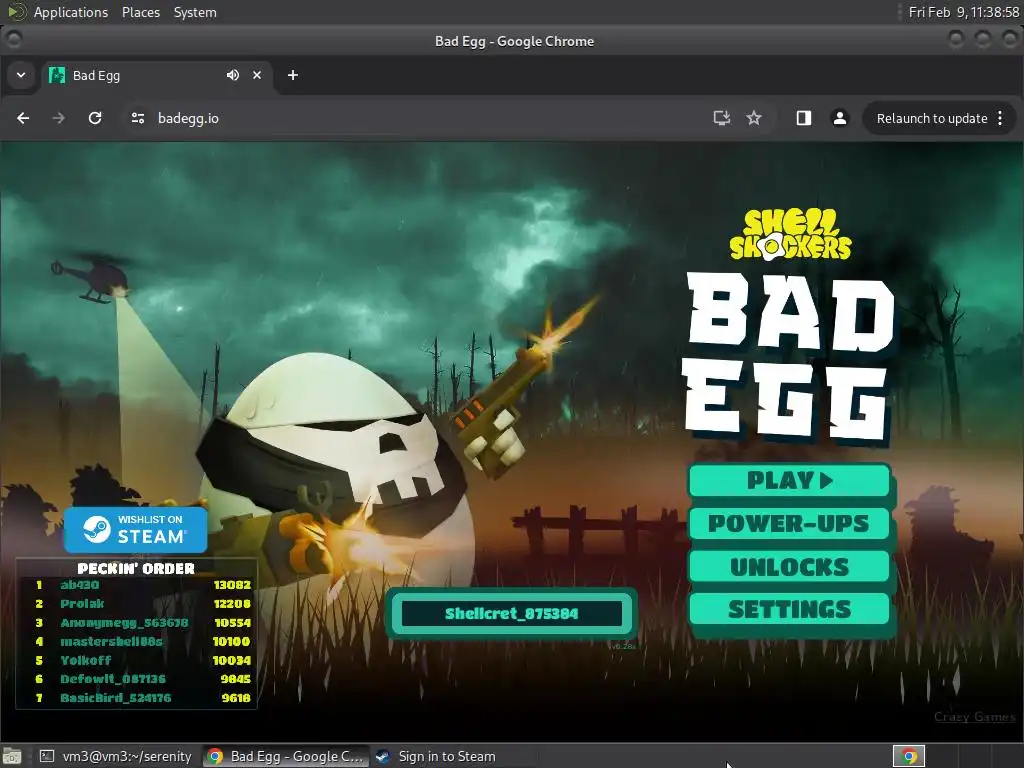Select leaderboard player Prolak
Screen dimensions: 1024x768
tap(82, 603)
